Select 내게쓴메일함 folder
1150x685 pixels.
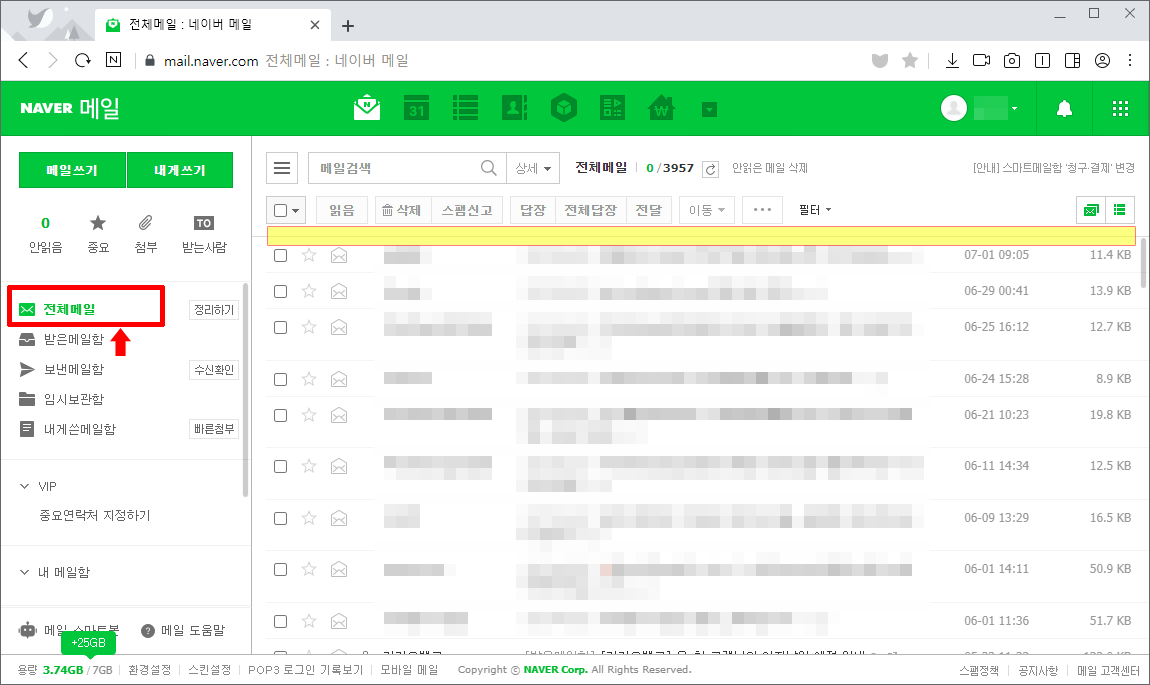pos(79,429)
